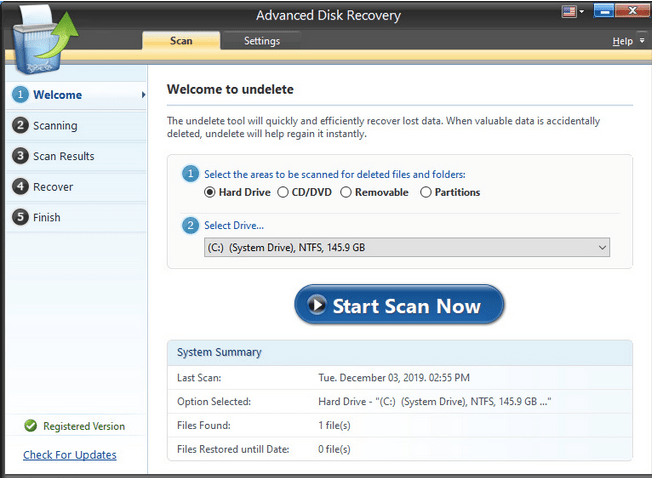
Task: Click the step 5 icon beside Finish
Action: (x=20, y=217)
